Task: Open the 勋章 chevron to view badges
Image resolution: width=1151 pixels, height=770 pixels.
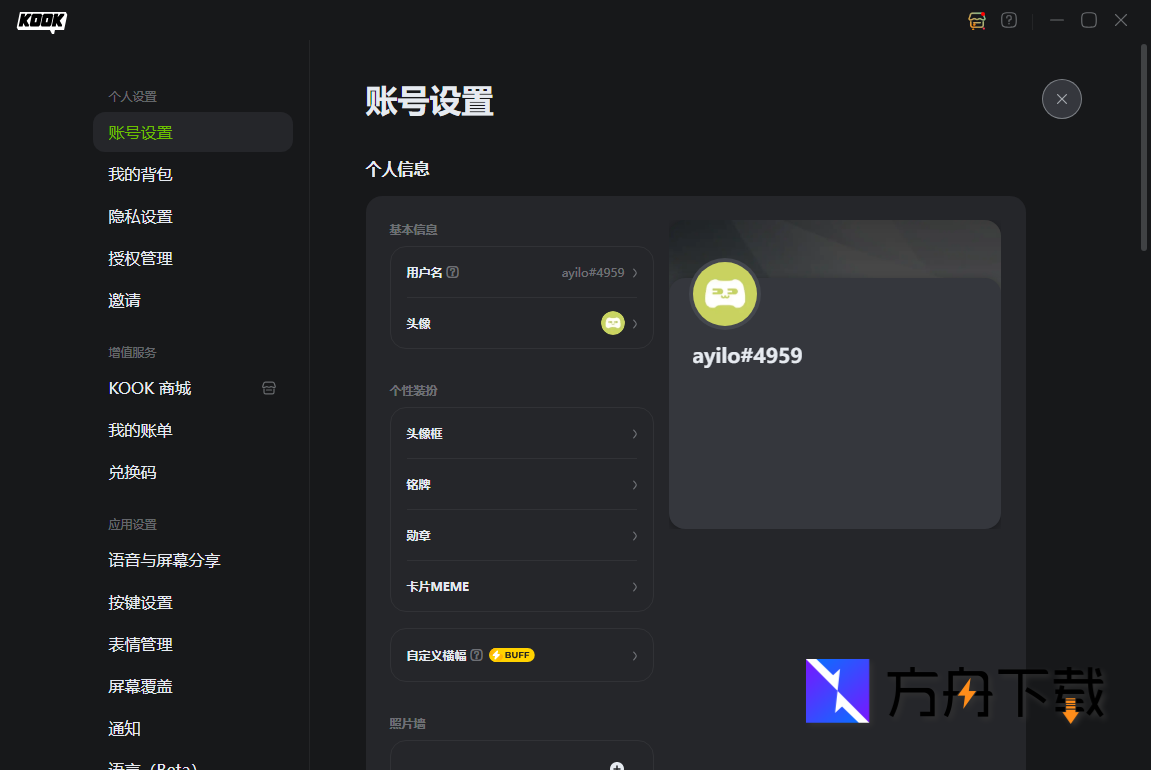Action: tap(635, 535)
